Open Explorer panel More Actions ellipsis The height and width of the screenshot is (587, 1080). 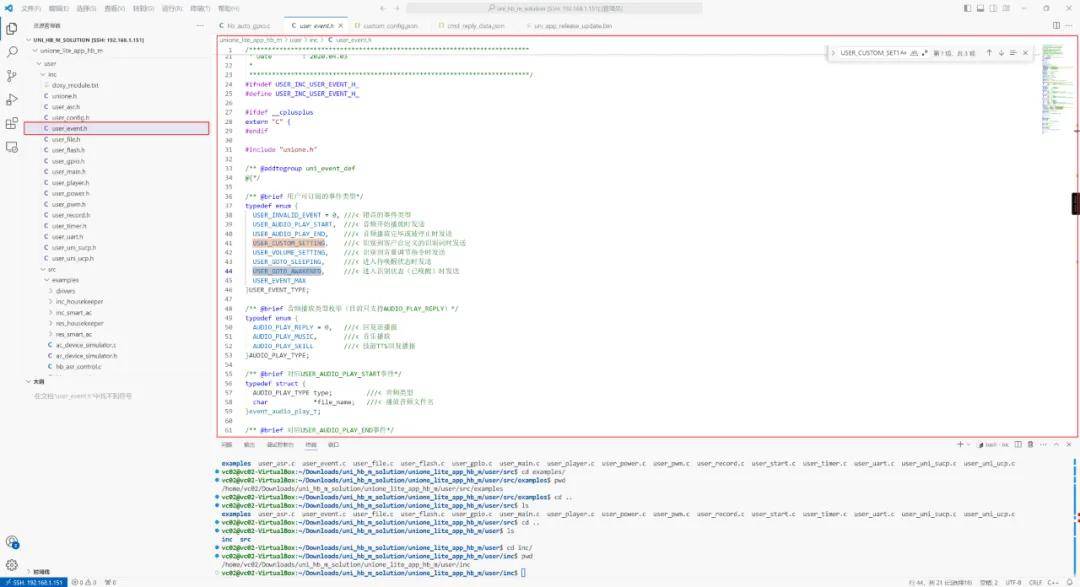click(x=200, y=25)
